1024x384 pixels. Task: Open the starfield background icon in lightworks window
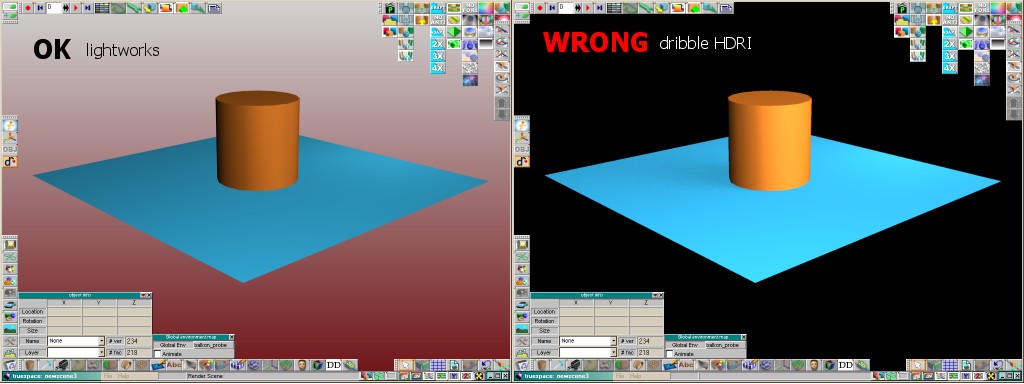pos(470,80)
